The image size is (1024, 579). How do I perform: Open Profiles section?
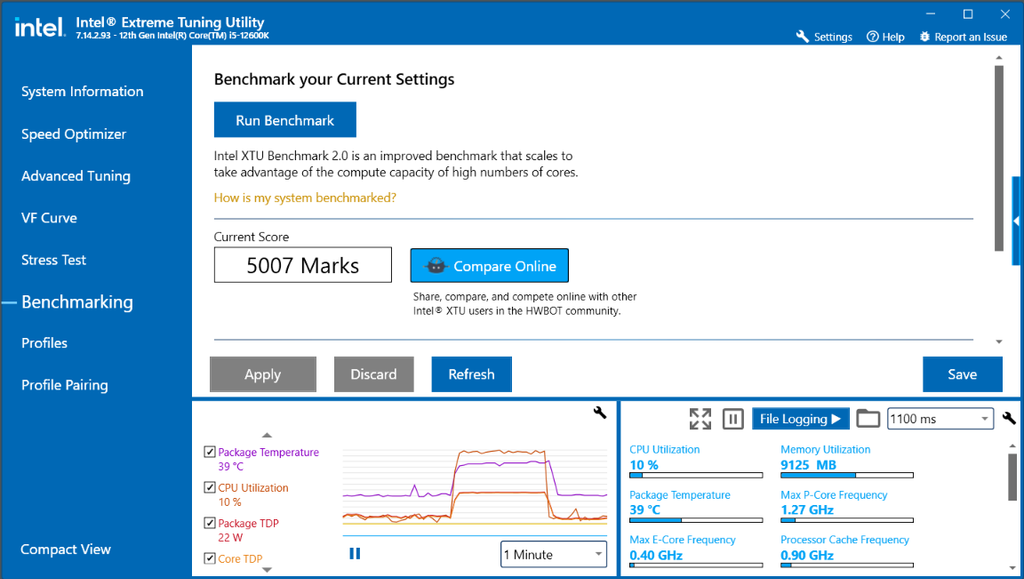(x=44, y=343)
